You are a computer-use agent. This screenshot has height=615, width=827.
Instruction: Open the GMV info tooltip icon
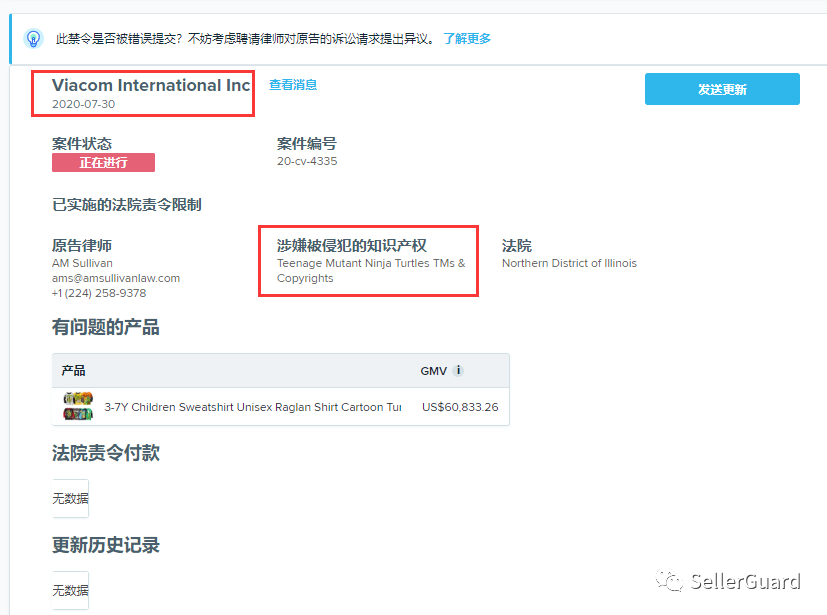(x=458, y=370)
